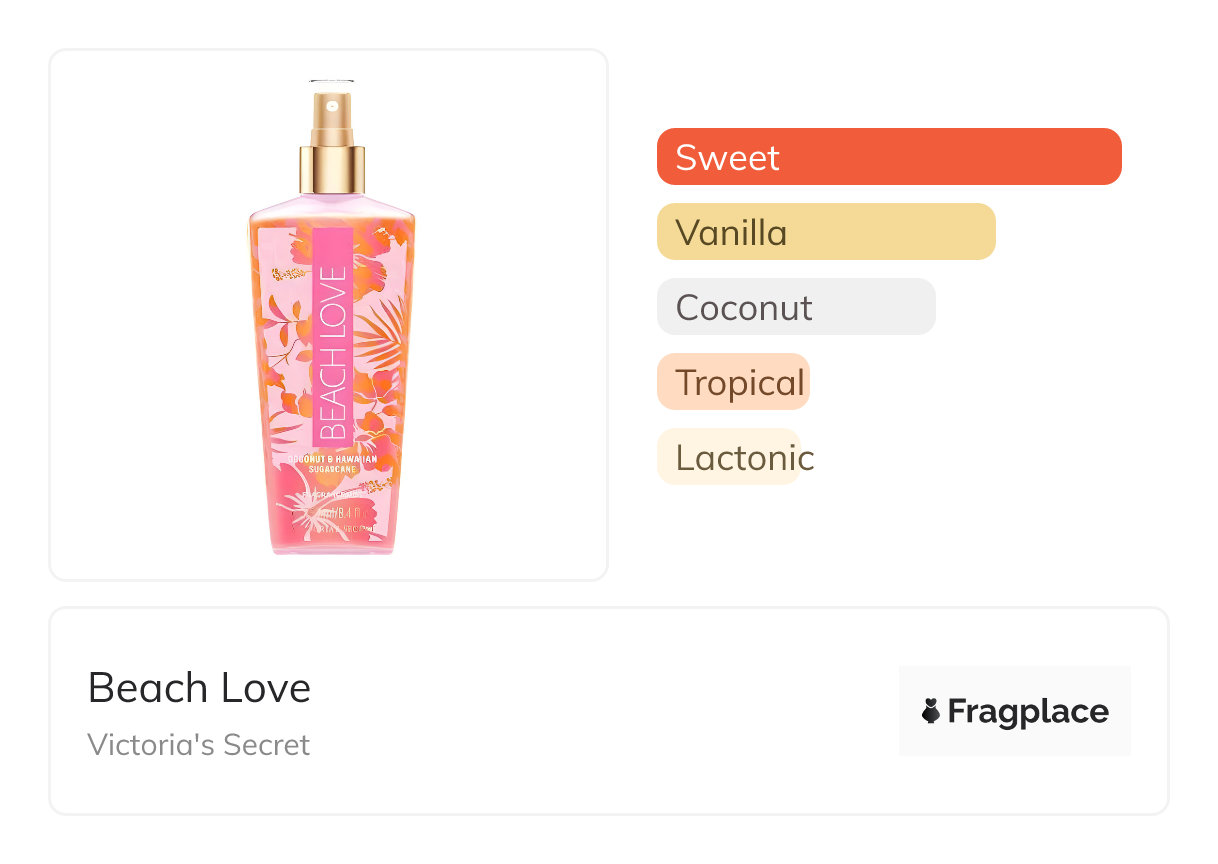Select the Tropical accord bar
This screenshot has height=864, width=1218.
(732, 382)
